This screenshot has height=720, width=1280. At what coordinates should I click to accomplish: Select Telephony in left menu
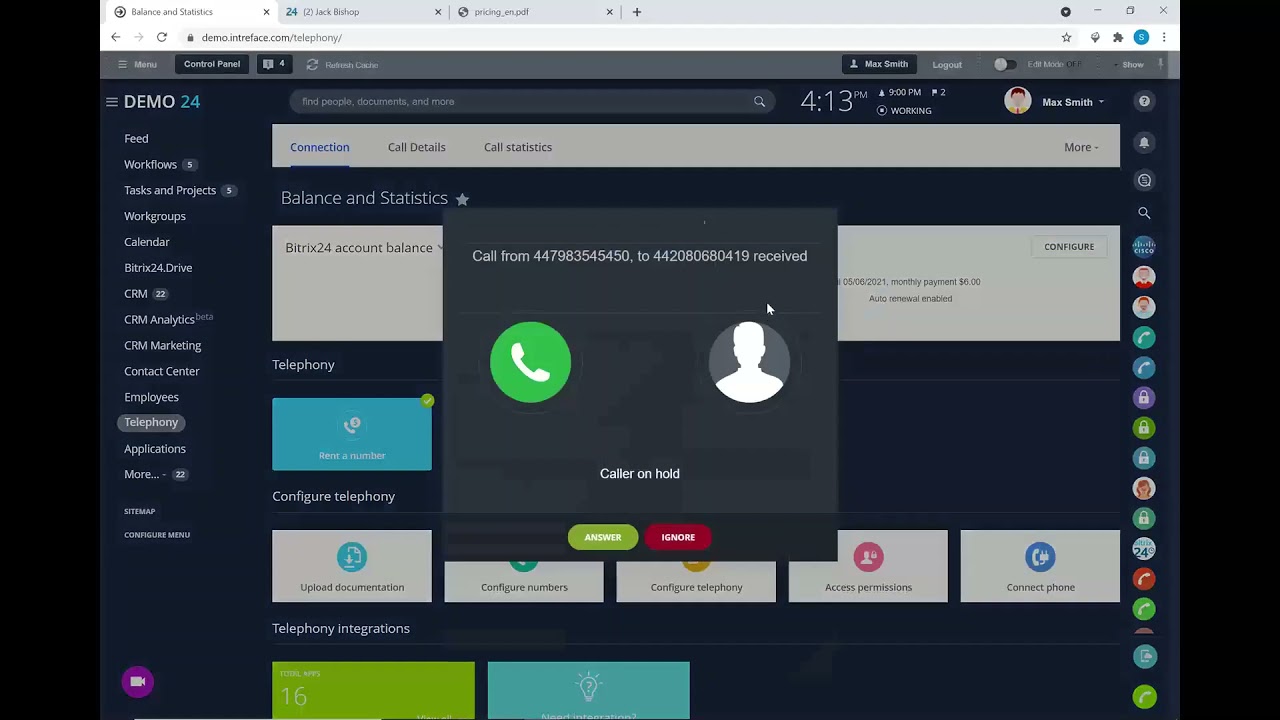click(151, 422)
